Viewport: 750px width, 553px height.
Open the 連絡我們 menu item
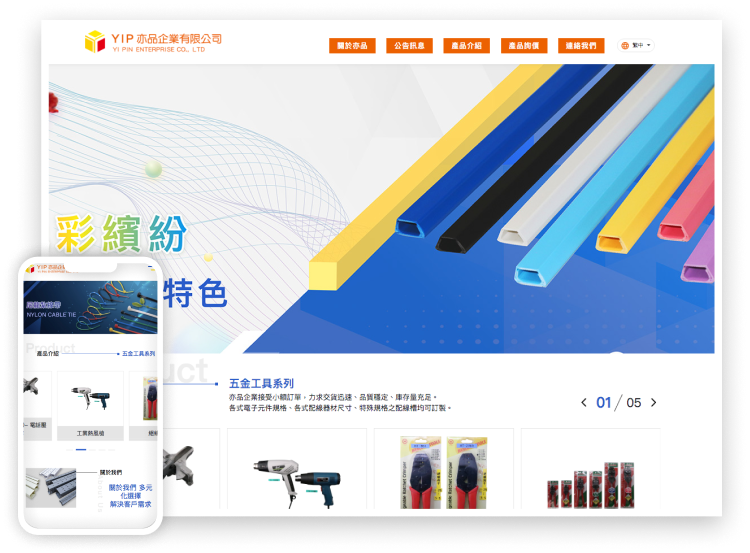(x=581, y=45)
